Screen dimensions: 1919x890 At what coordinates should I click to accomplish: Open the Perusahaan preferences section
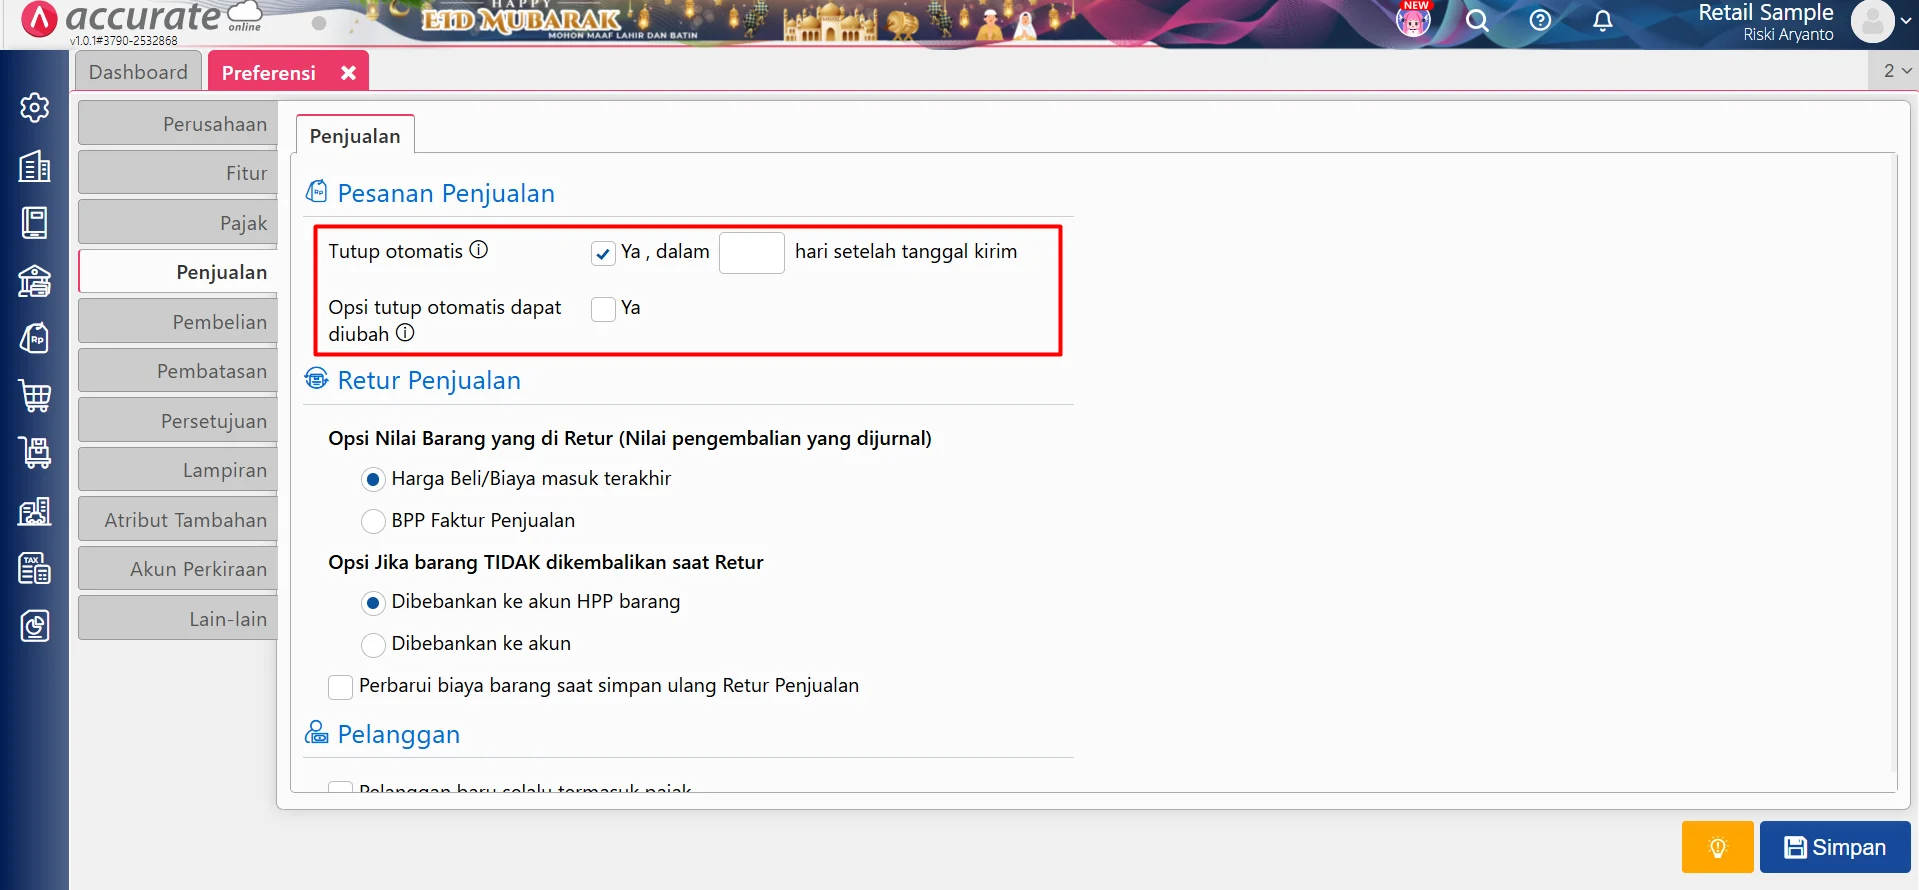tap(178, 124)
